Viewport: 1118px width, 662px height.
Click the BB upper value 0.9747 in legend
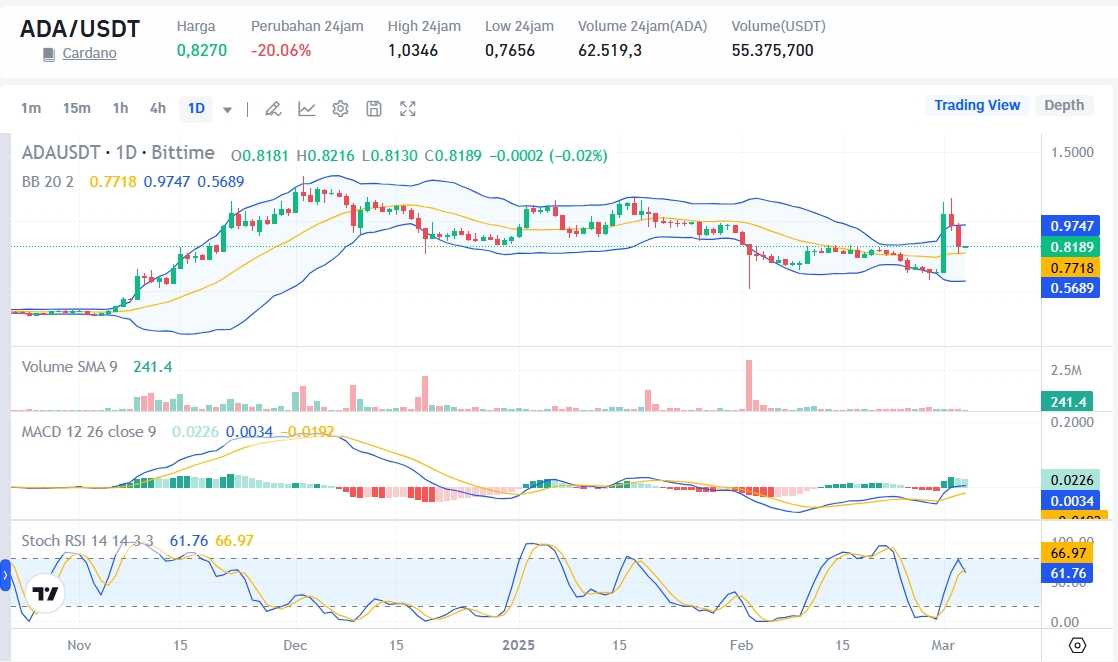pos(167,182)
